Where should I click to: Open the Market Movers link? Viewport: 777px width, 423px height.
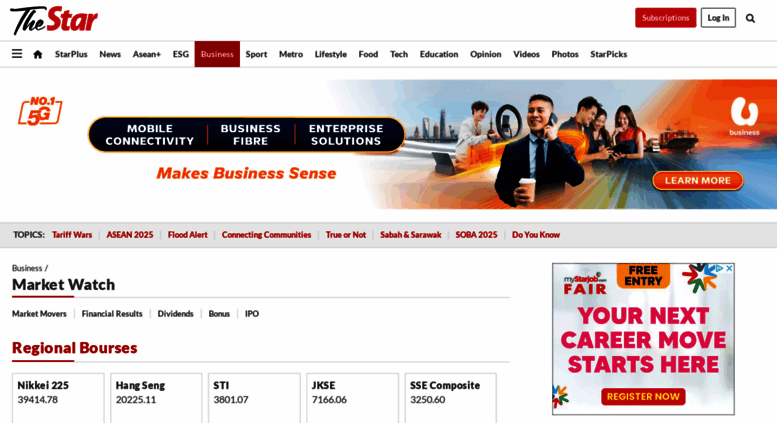click(x=39, y=314)
